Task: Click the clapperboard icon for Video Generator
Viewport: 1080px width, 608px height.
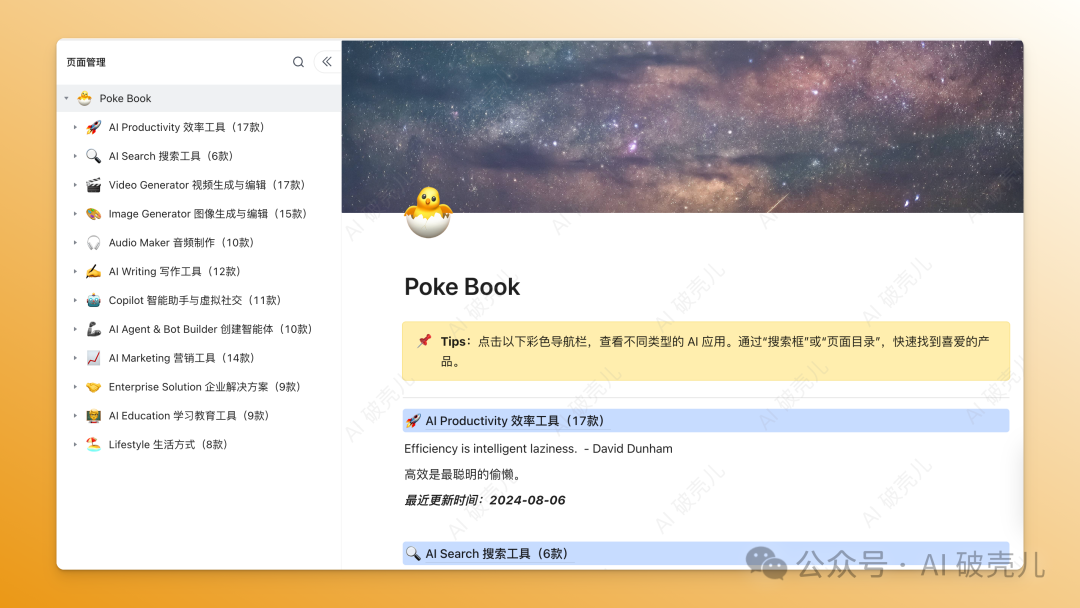Action: point(93,185)
